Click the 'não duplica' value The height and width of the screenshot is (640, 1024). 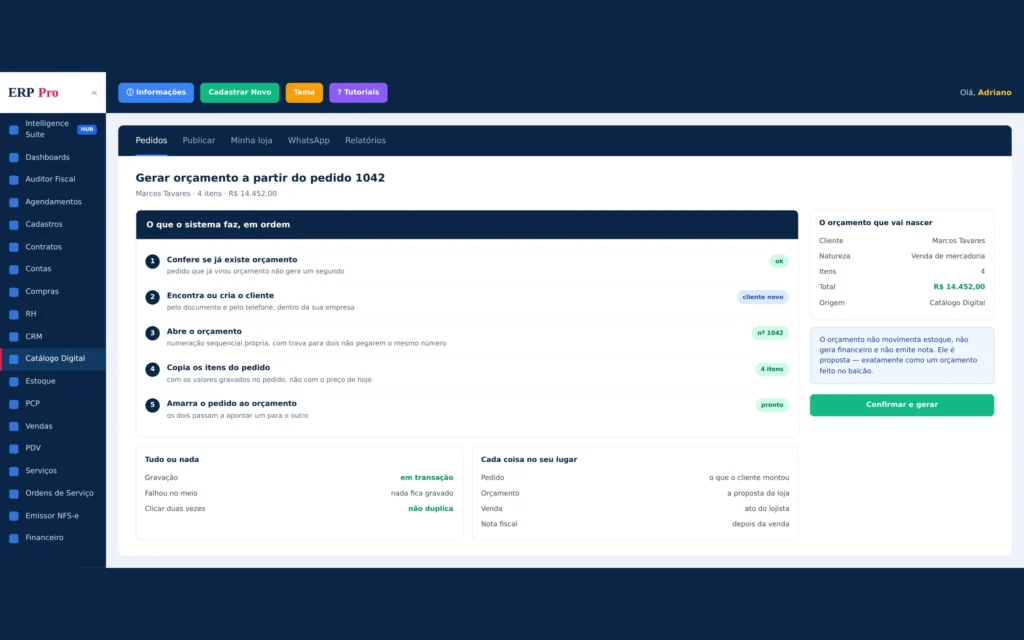430,509
